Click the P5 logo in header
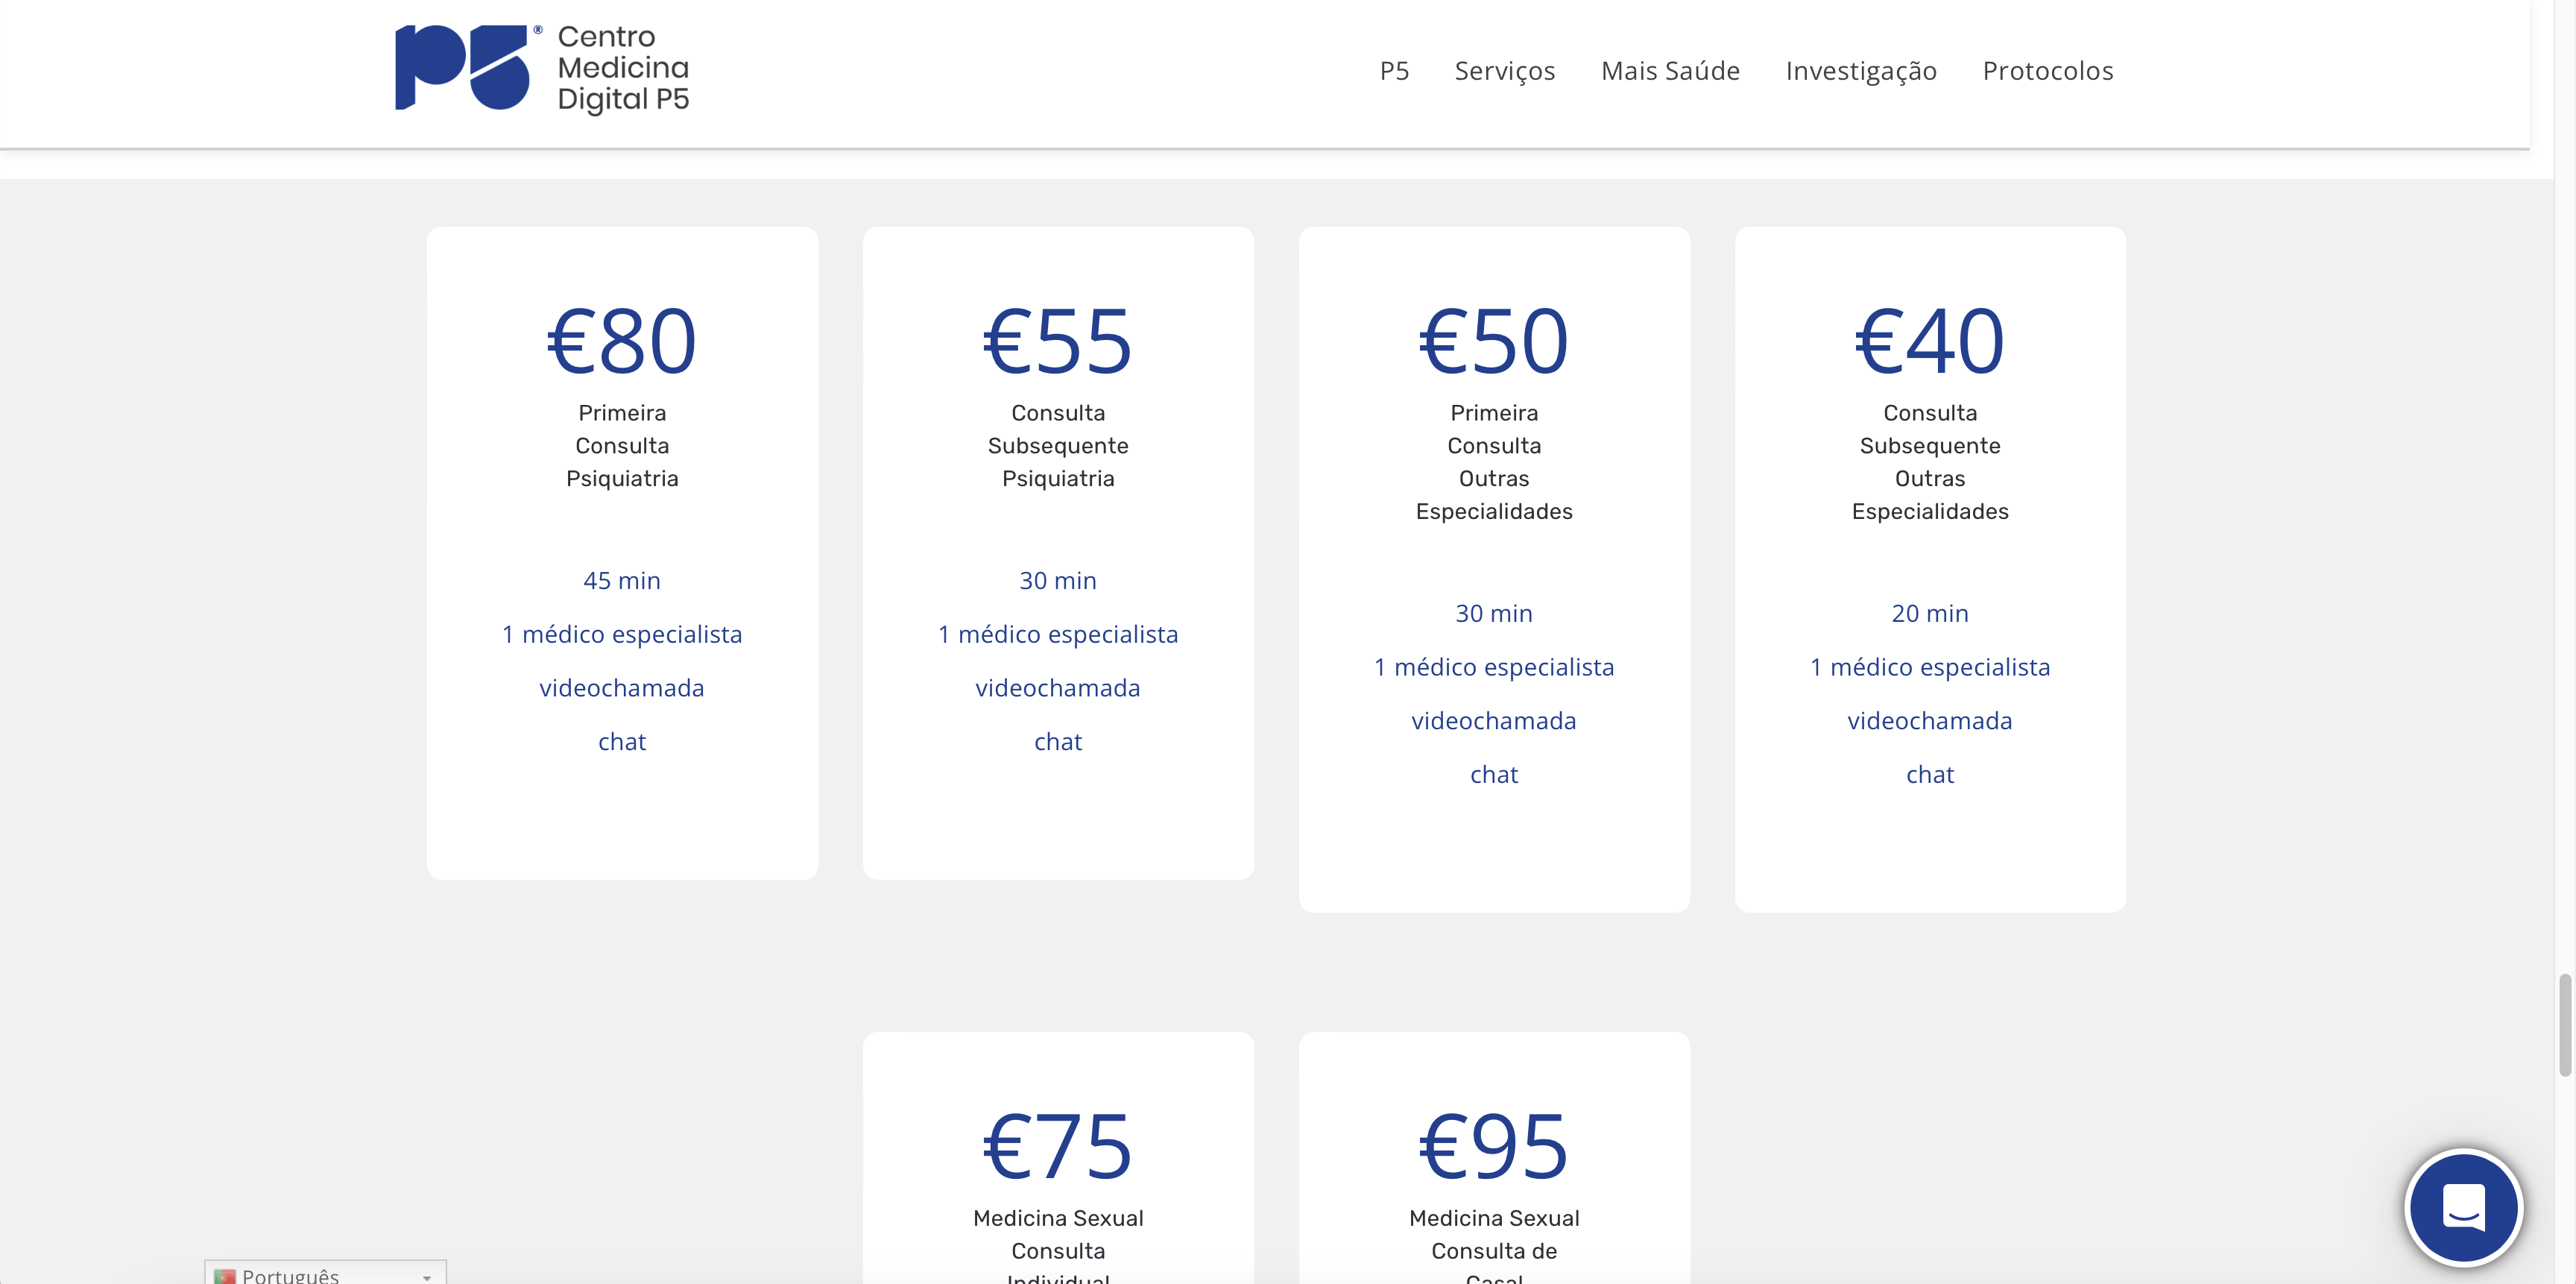 point(462,68)
